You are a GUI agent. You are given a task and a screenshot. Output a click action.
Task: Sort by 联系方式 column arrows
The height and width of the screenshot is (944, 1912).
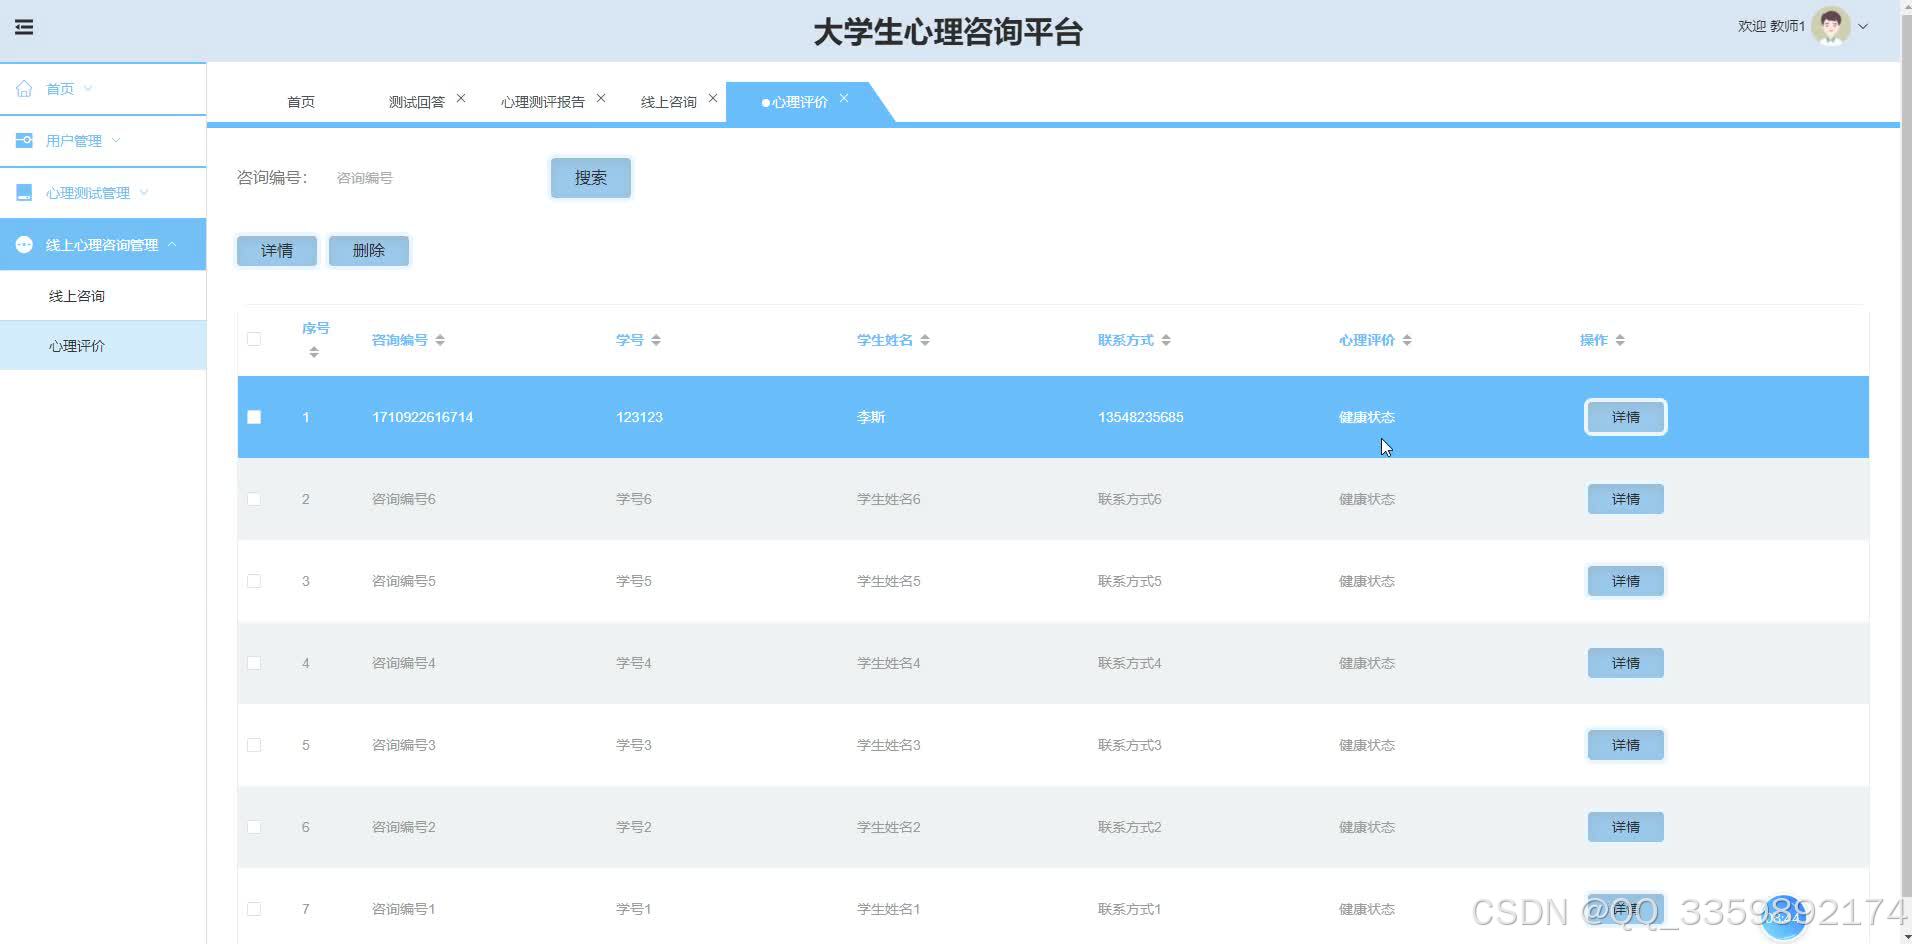point(1166,340)
